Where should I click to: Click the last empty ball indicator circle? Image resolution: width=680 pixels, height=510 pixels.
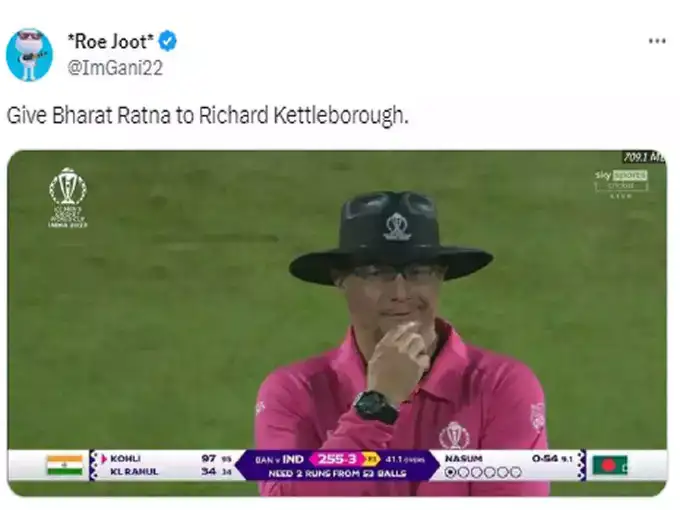pos(516,472)
